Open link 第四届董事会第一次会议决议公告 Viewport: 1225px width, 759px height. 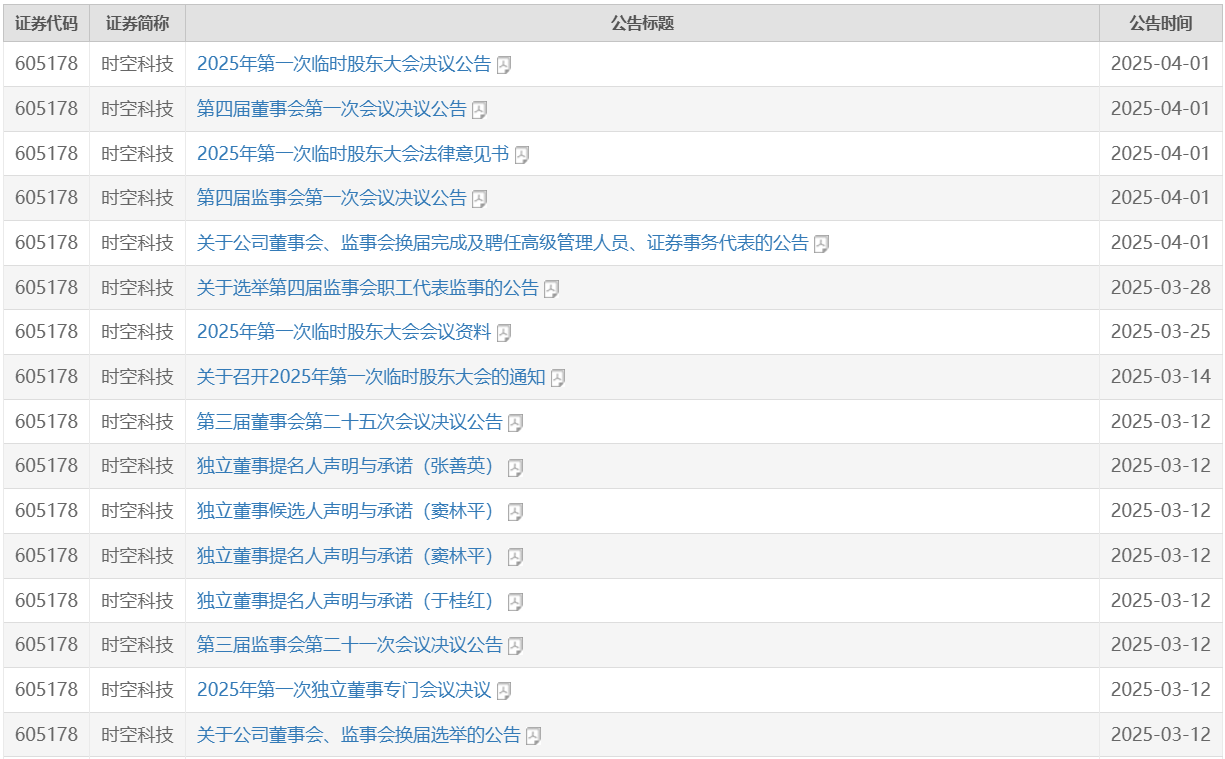click(332, 109)
